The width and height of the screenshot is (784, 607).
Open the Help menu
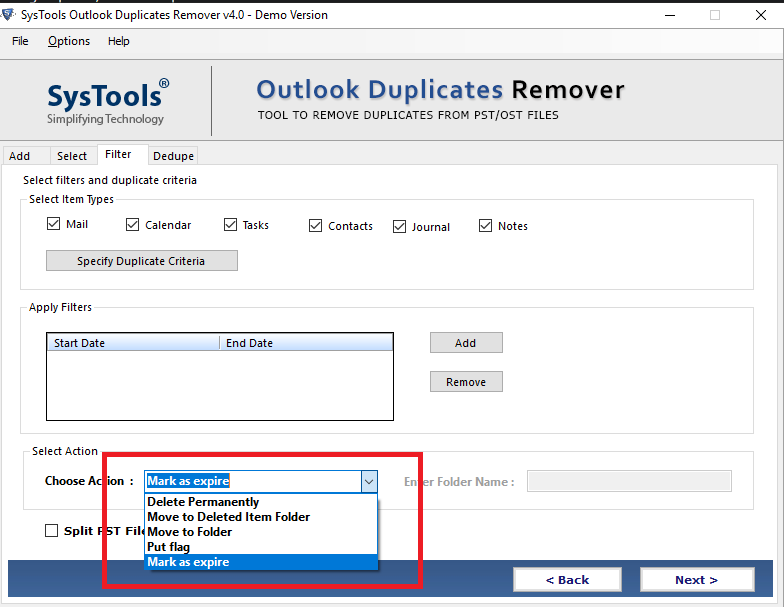(118, 41)
